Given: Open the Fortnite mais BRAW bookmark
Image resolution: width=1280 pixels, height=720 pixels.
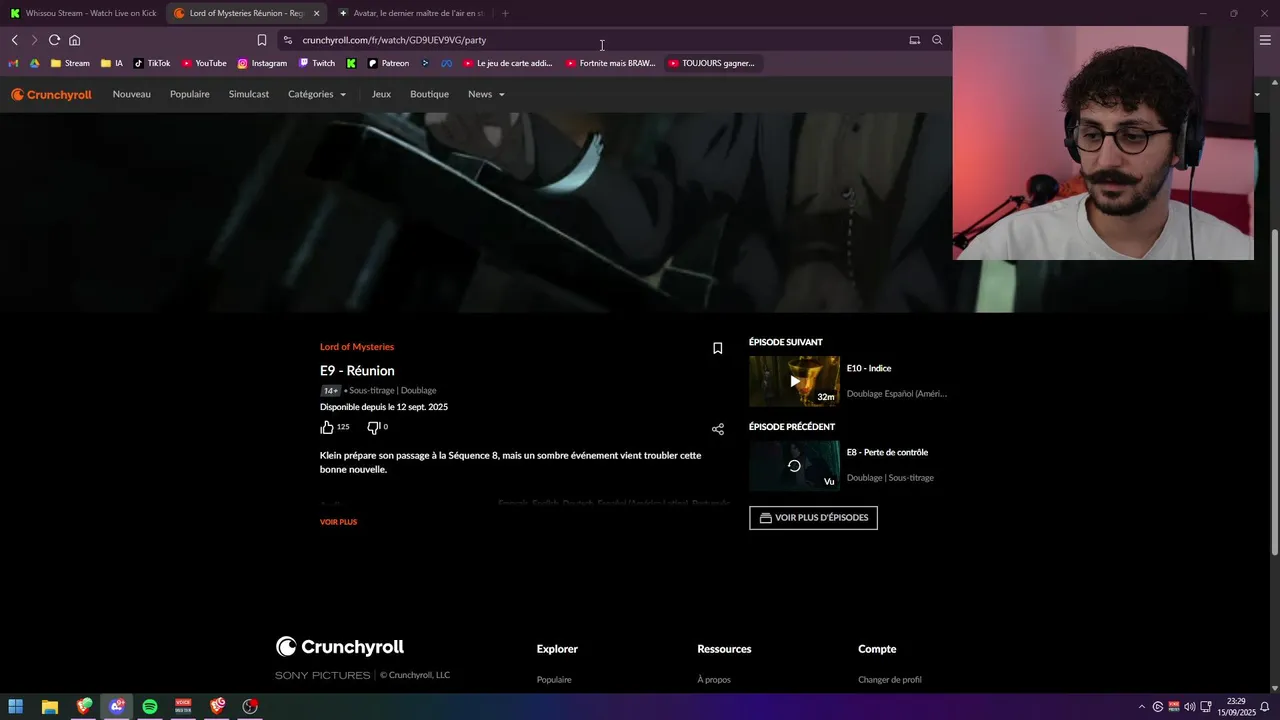Looking at the screenshot, I should 610,63.
